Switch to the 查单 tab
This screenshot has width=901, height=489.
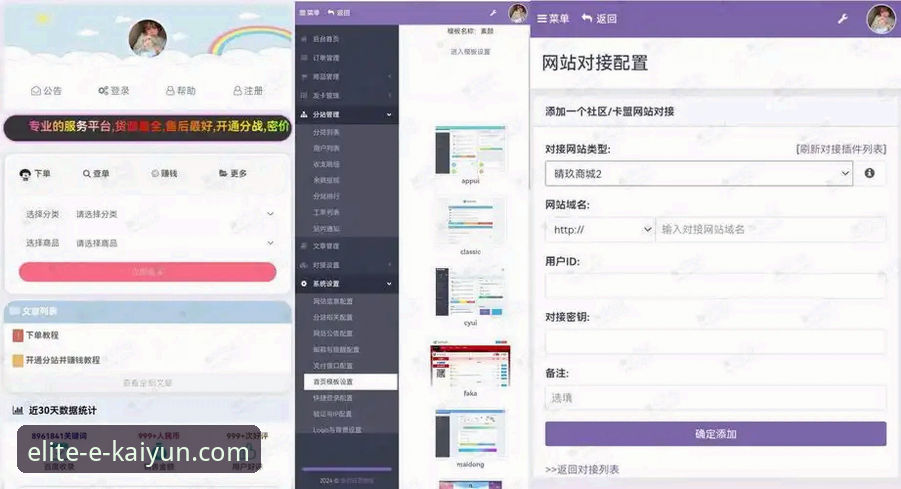(x=96, y=174)
